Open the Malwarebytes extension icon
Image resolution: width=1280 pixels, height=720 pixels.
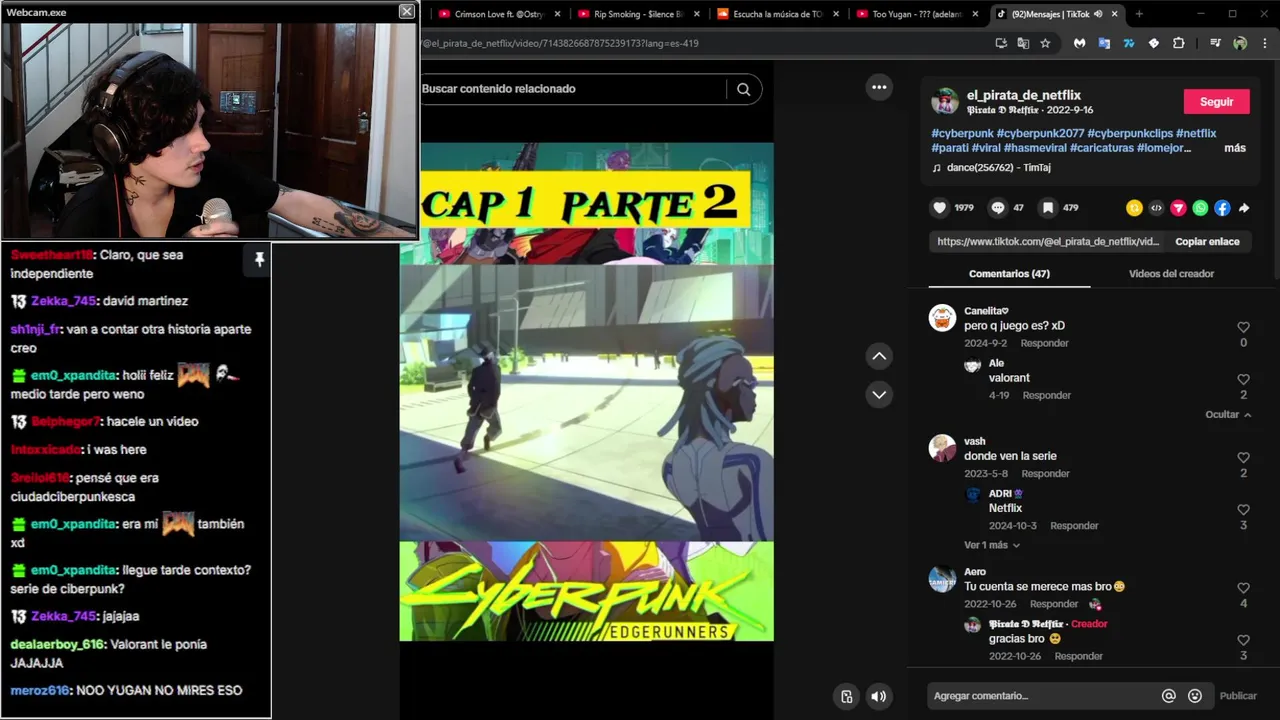[x=1080, y=43]
